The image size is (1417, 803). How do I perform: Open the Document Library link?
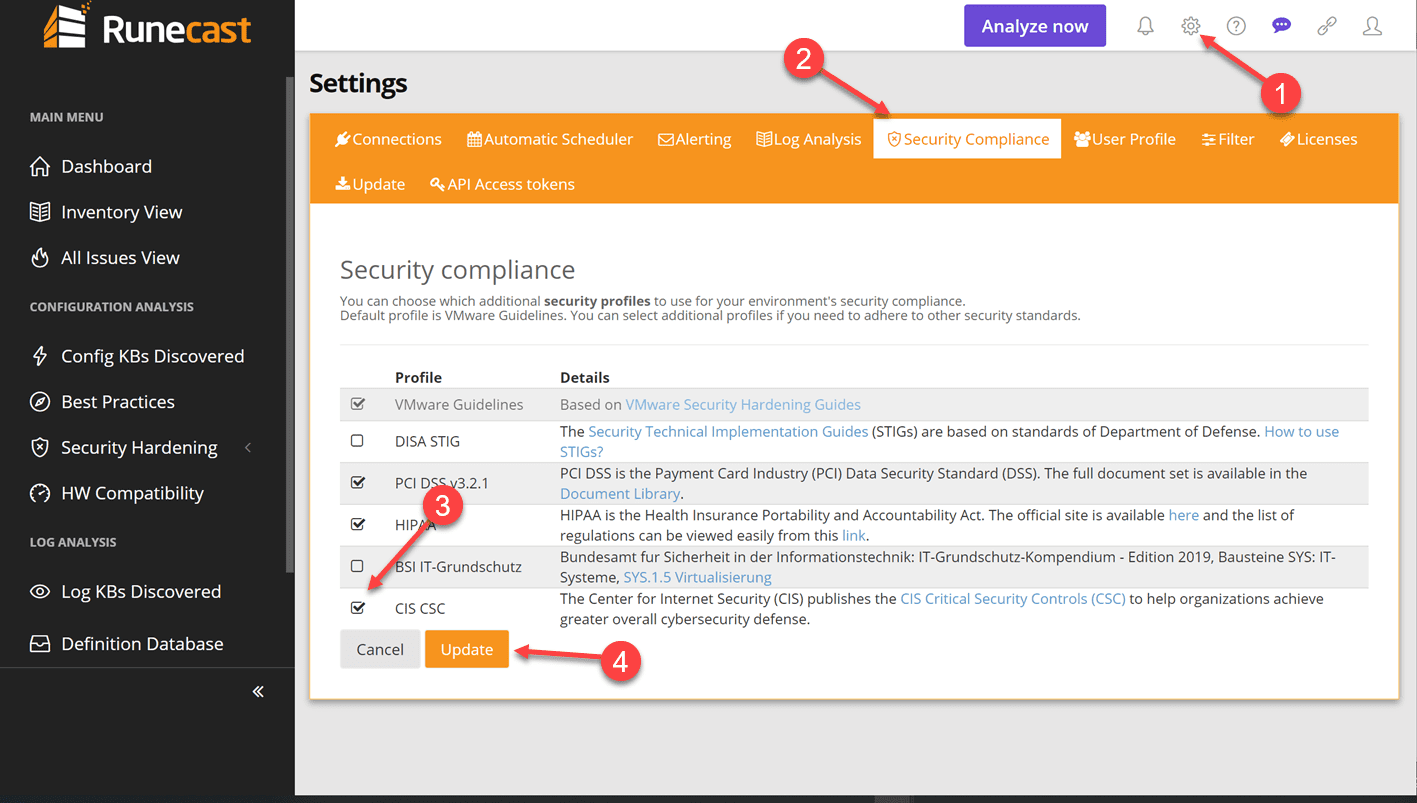[620, 494]
